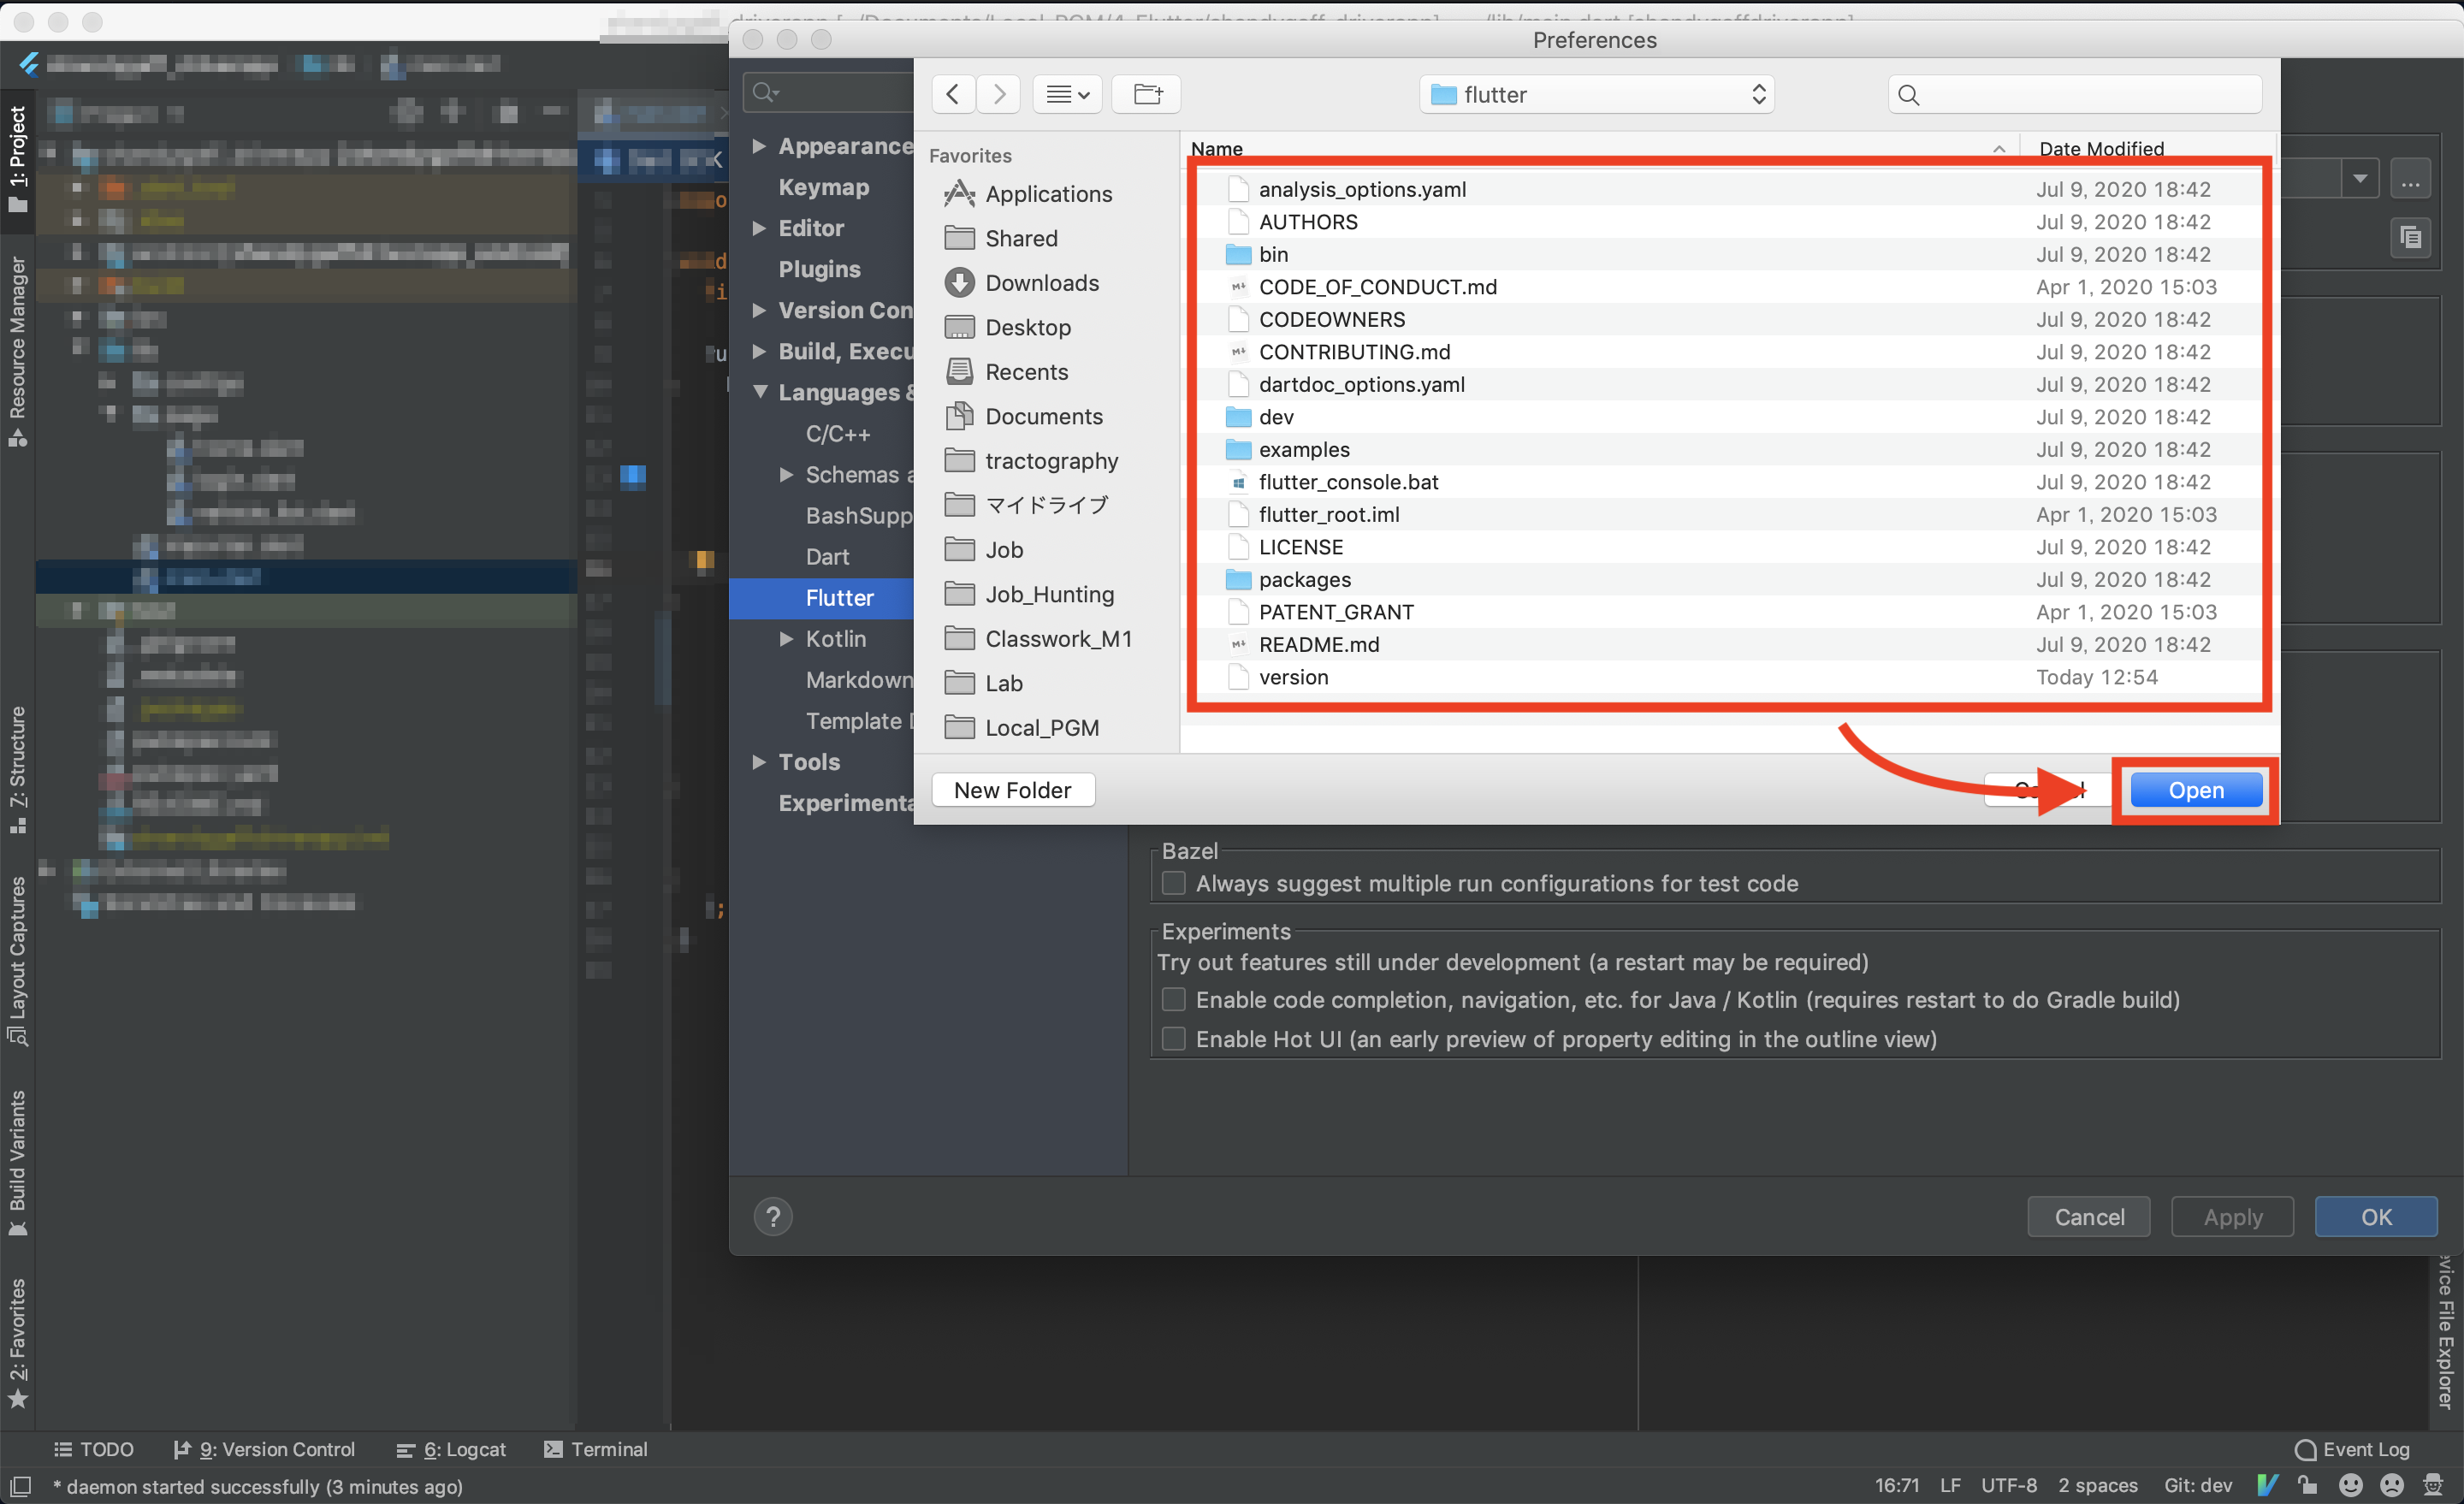Open the Logcat tool window
The width and height of the screenshot is (2464, 1504).
pos(451,1449)
